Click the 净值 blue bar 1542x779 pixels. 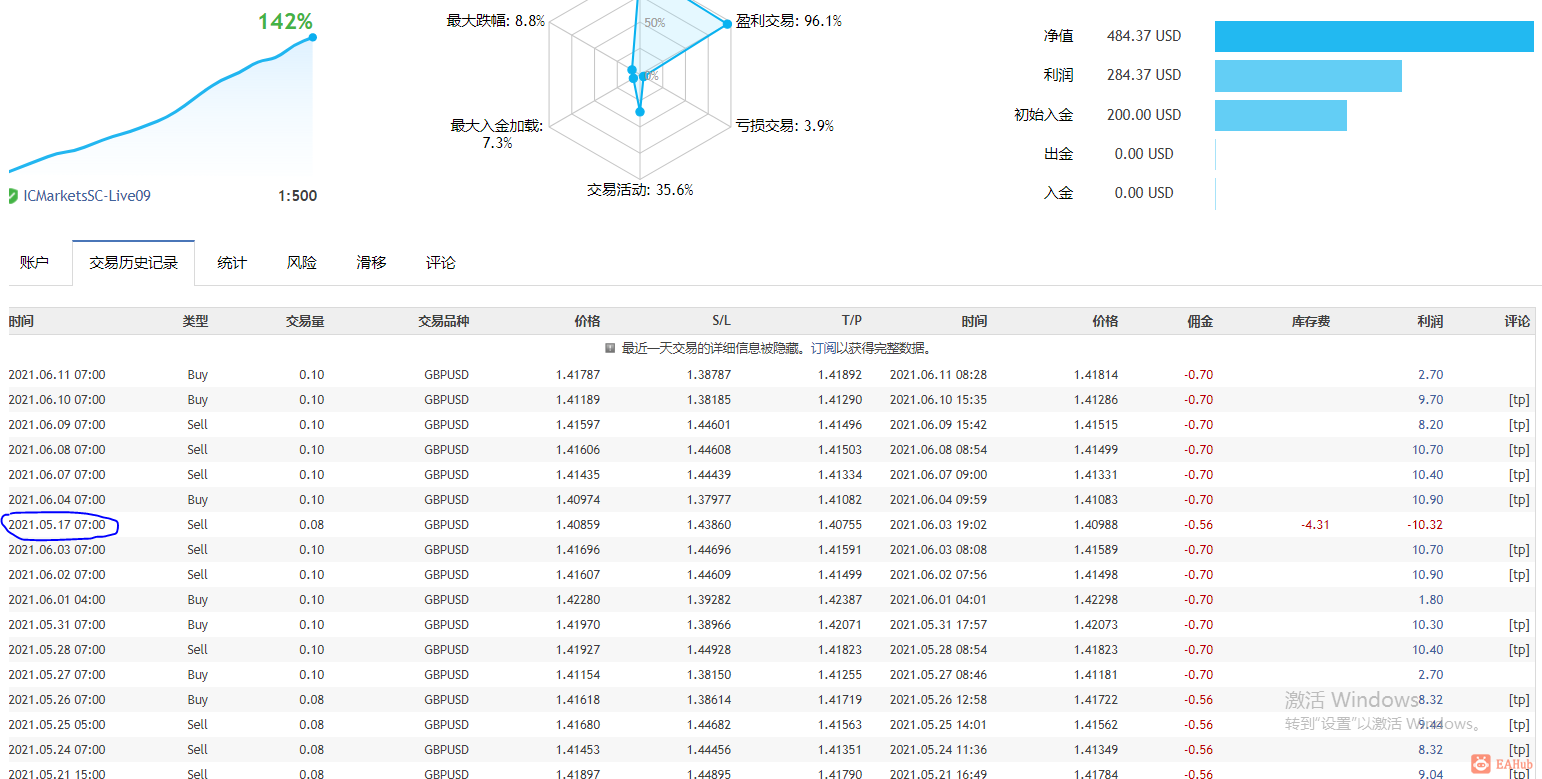coord(1374,36)
